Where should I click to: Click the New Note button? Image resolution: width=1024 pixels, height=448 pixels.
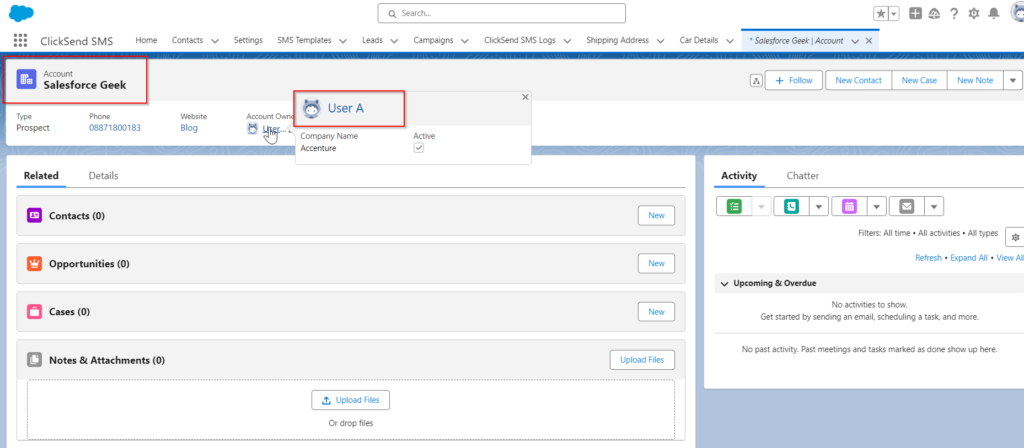click(x=975, y=80)
